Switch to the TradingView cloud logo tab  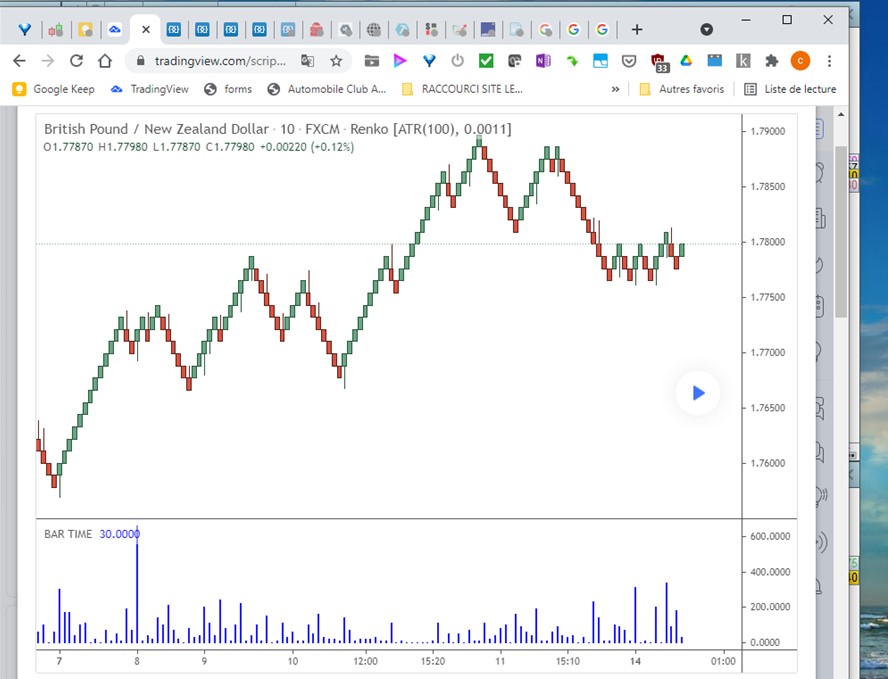pyautogui.click(x=115, y=29)
